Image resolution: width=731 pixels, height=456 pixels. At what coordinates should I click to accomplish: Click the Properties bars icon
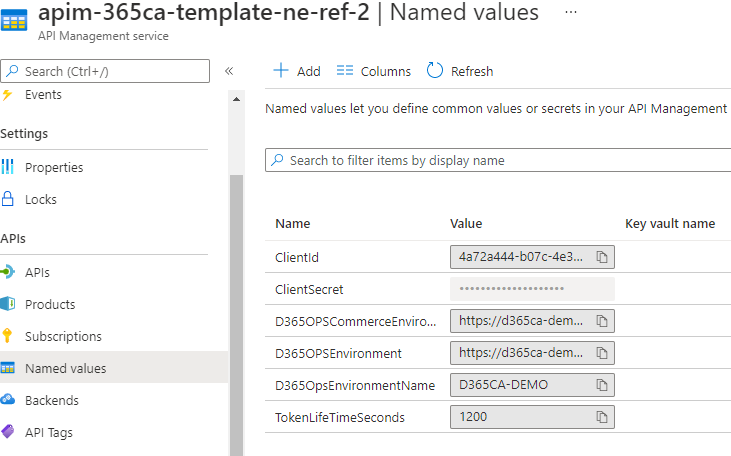pyautogui.click(x=7, y=167)
